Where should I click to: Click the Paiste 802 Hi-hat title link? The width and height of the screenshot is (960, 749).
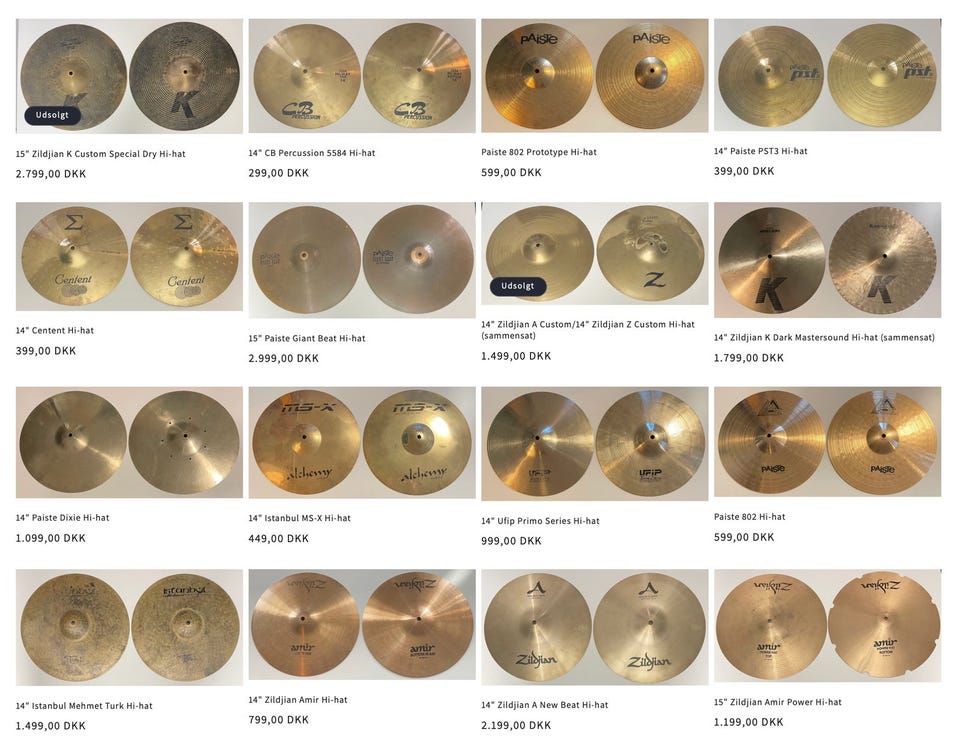point(749,517)
